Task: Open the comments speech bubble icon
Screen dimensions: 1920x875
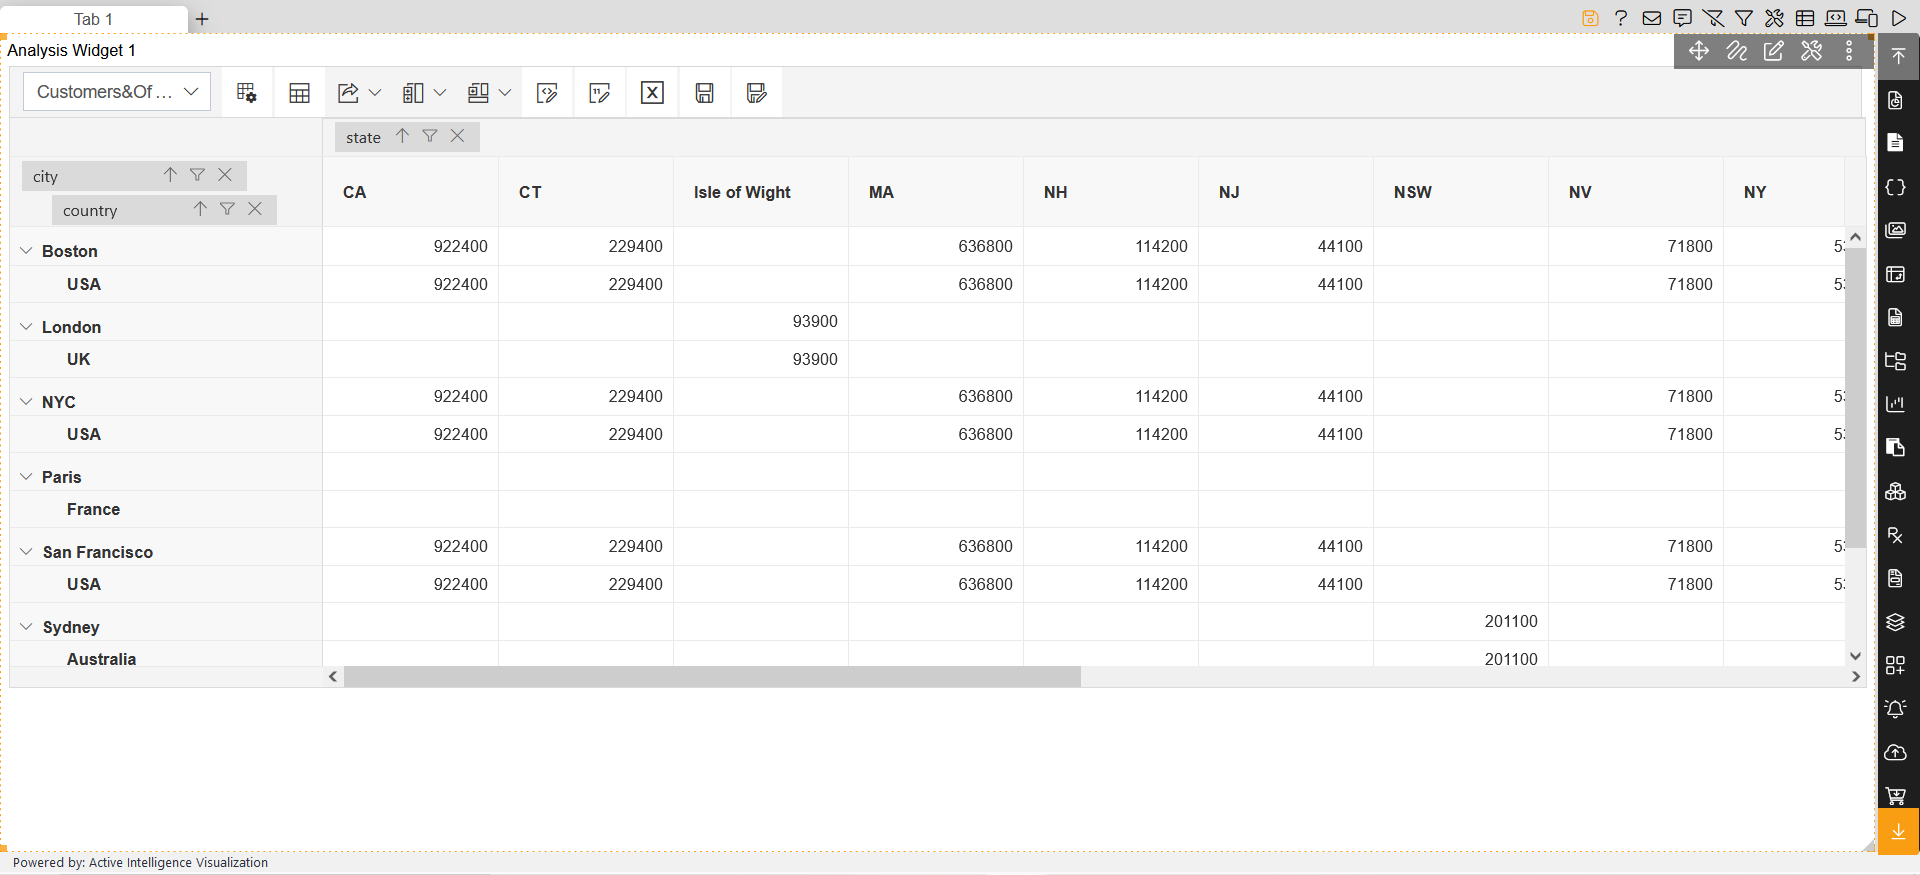Action: click(x=1683, y=18)
